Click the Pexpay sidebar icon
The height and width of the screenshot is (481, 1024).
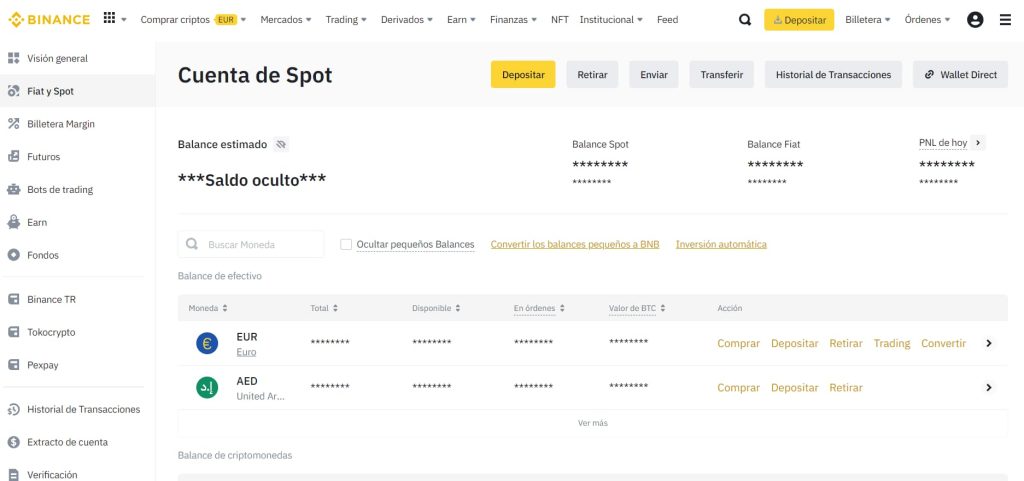click(14, 365)
